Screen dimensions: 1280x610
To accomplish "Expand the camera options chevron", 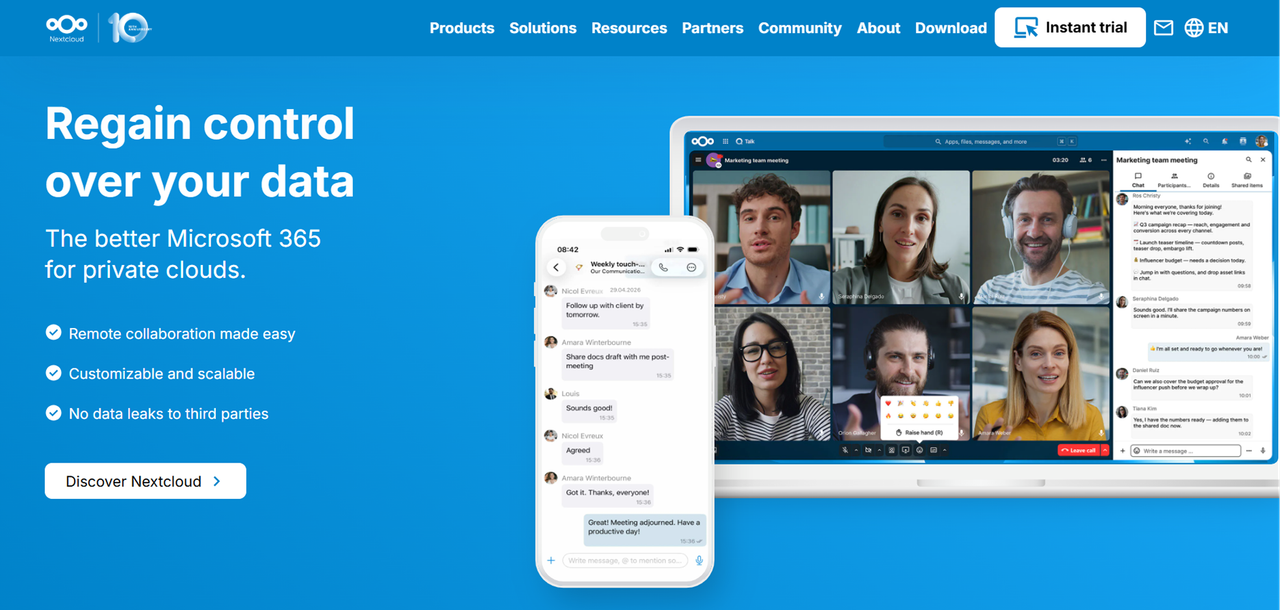I will pyautogui.click(x=880, y=450).
